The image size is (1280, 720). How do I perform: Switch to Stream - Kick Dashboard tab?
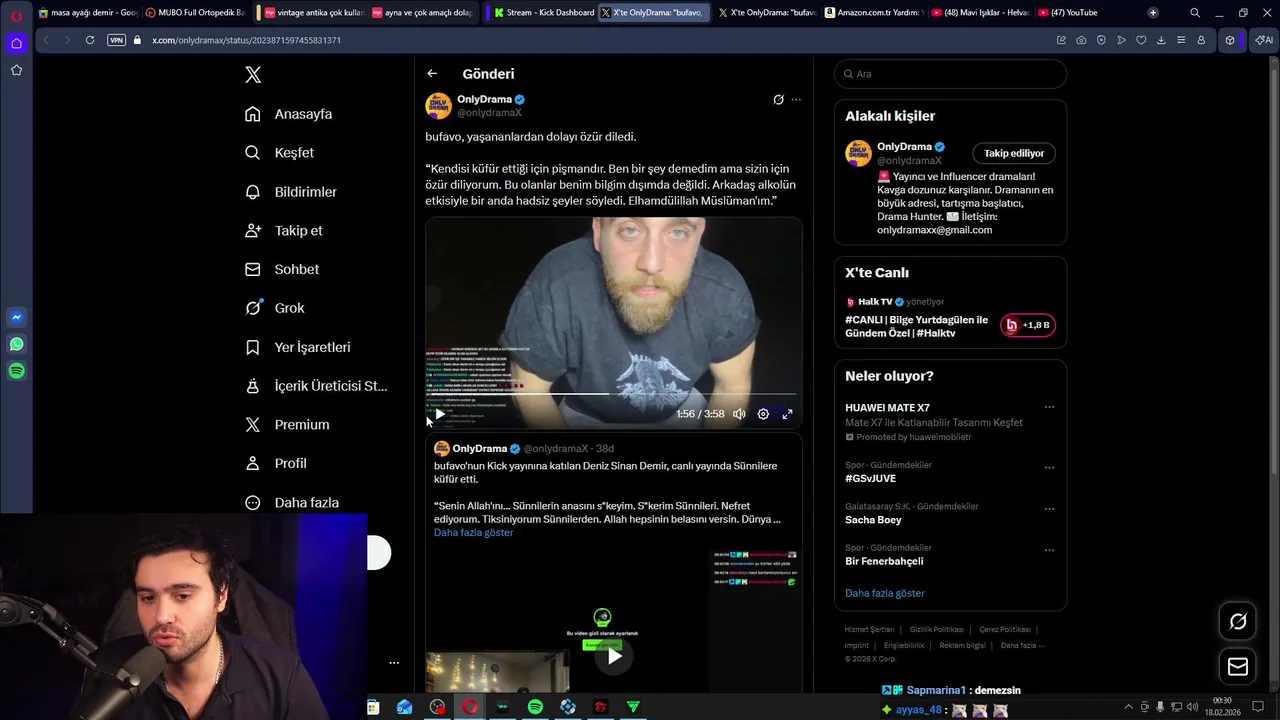coord(543,13)
